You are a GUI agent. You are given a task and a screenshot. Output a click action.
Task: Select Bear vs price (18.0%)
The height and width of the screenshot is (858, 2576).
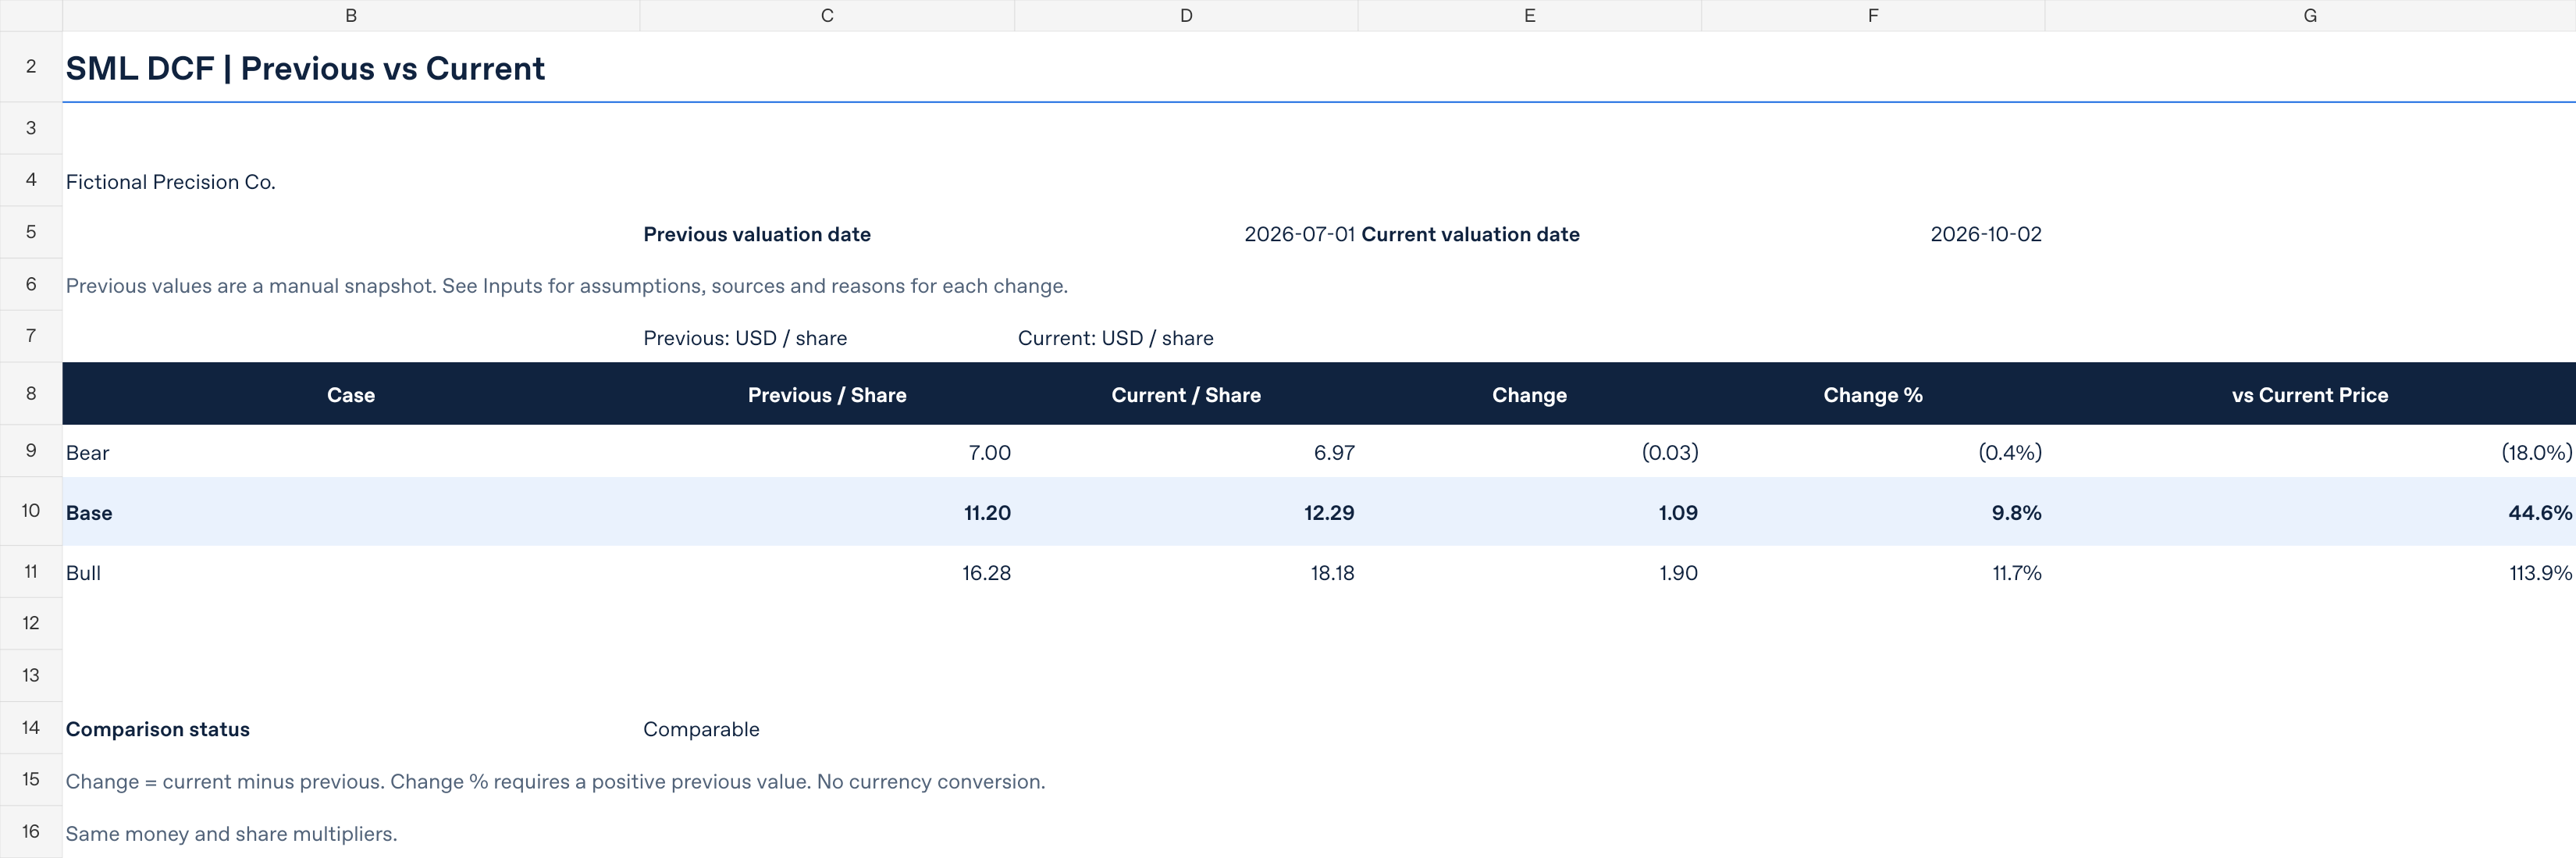tap(2310, 452)
